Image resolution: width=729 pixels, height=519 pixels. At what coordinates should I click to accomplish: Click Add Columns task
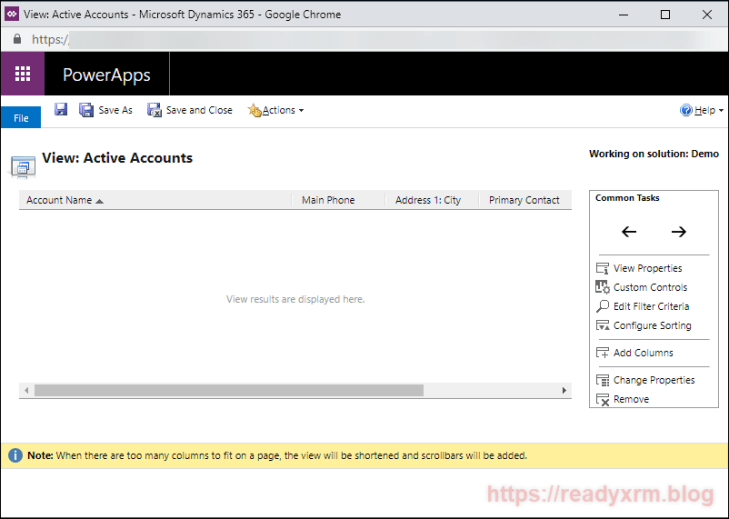click(x=642, y=353)
